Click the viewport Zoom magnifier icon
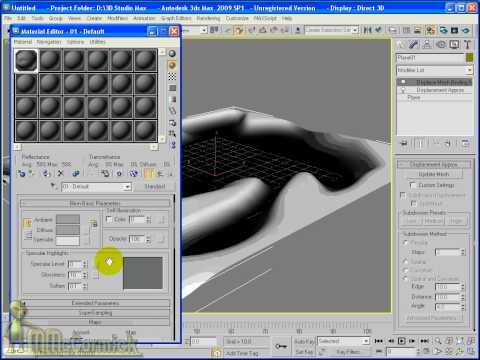 click(438, 341)
